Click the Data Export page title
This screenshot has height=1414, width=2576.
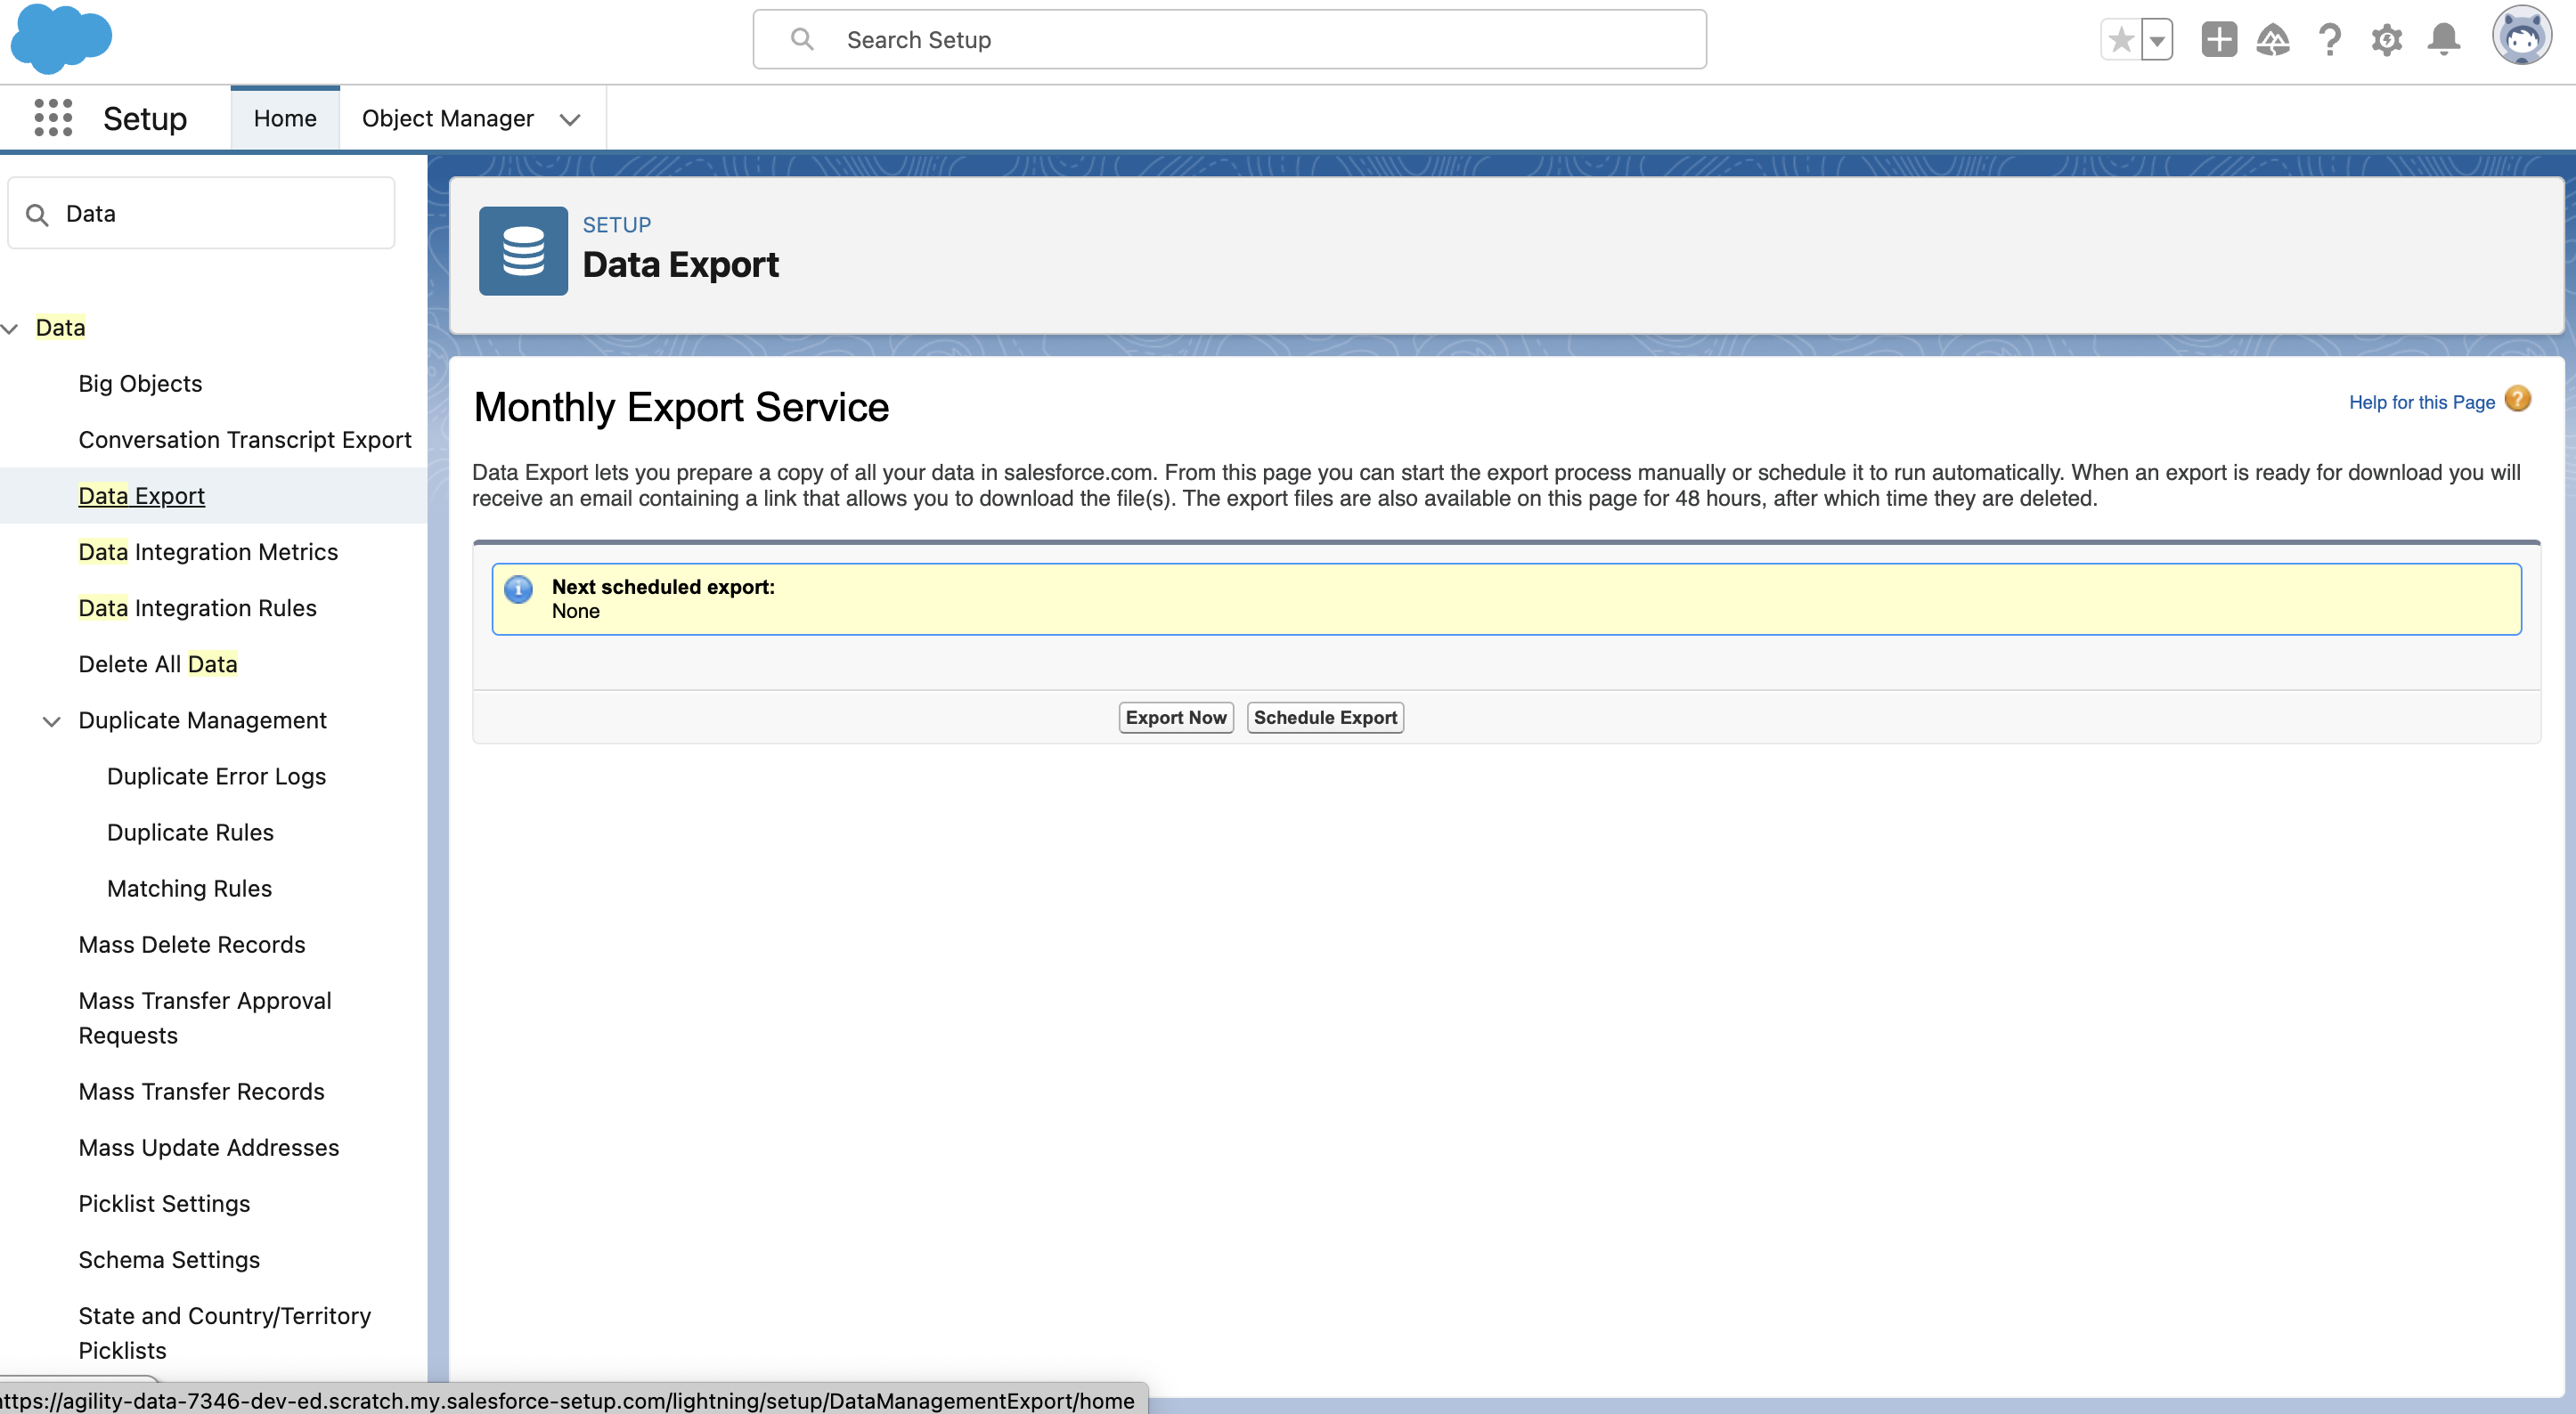pyautogui.click(x=680, y=264)
